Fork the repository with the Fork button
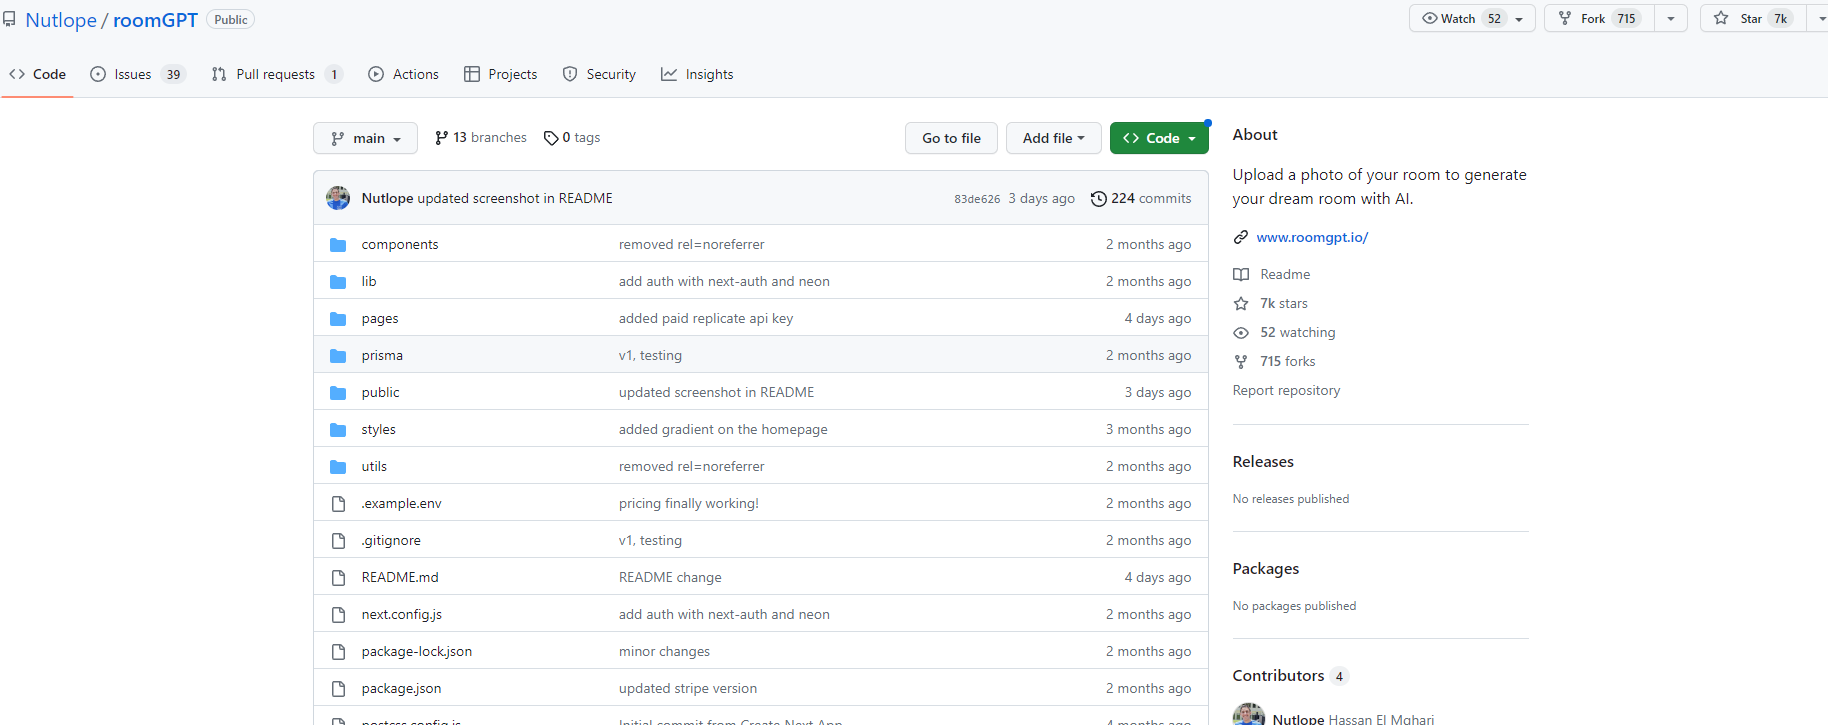Screen dimensions: 1828x725 1599,18
